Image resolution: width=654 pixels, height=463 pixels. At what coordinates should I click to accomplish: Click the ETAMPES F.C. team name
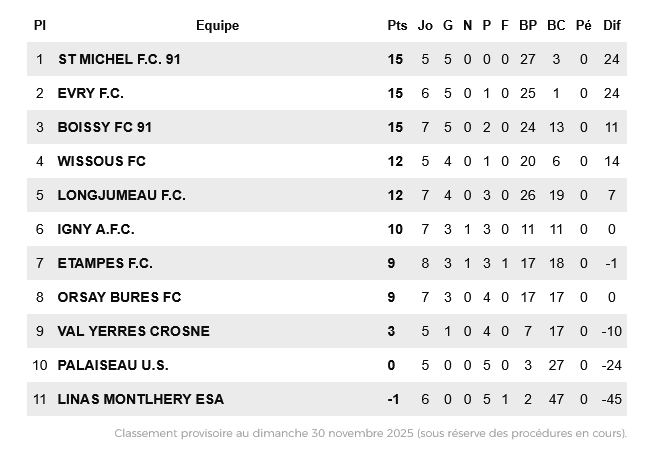point(105,263)
